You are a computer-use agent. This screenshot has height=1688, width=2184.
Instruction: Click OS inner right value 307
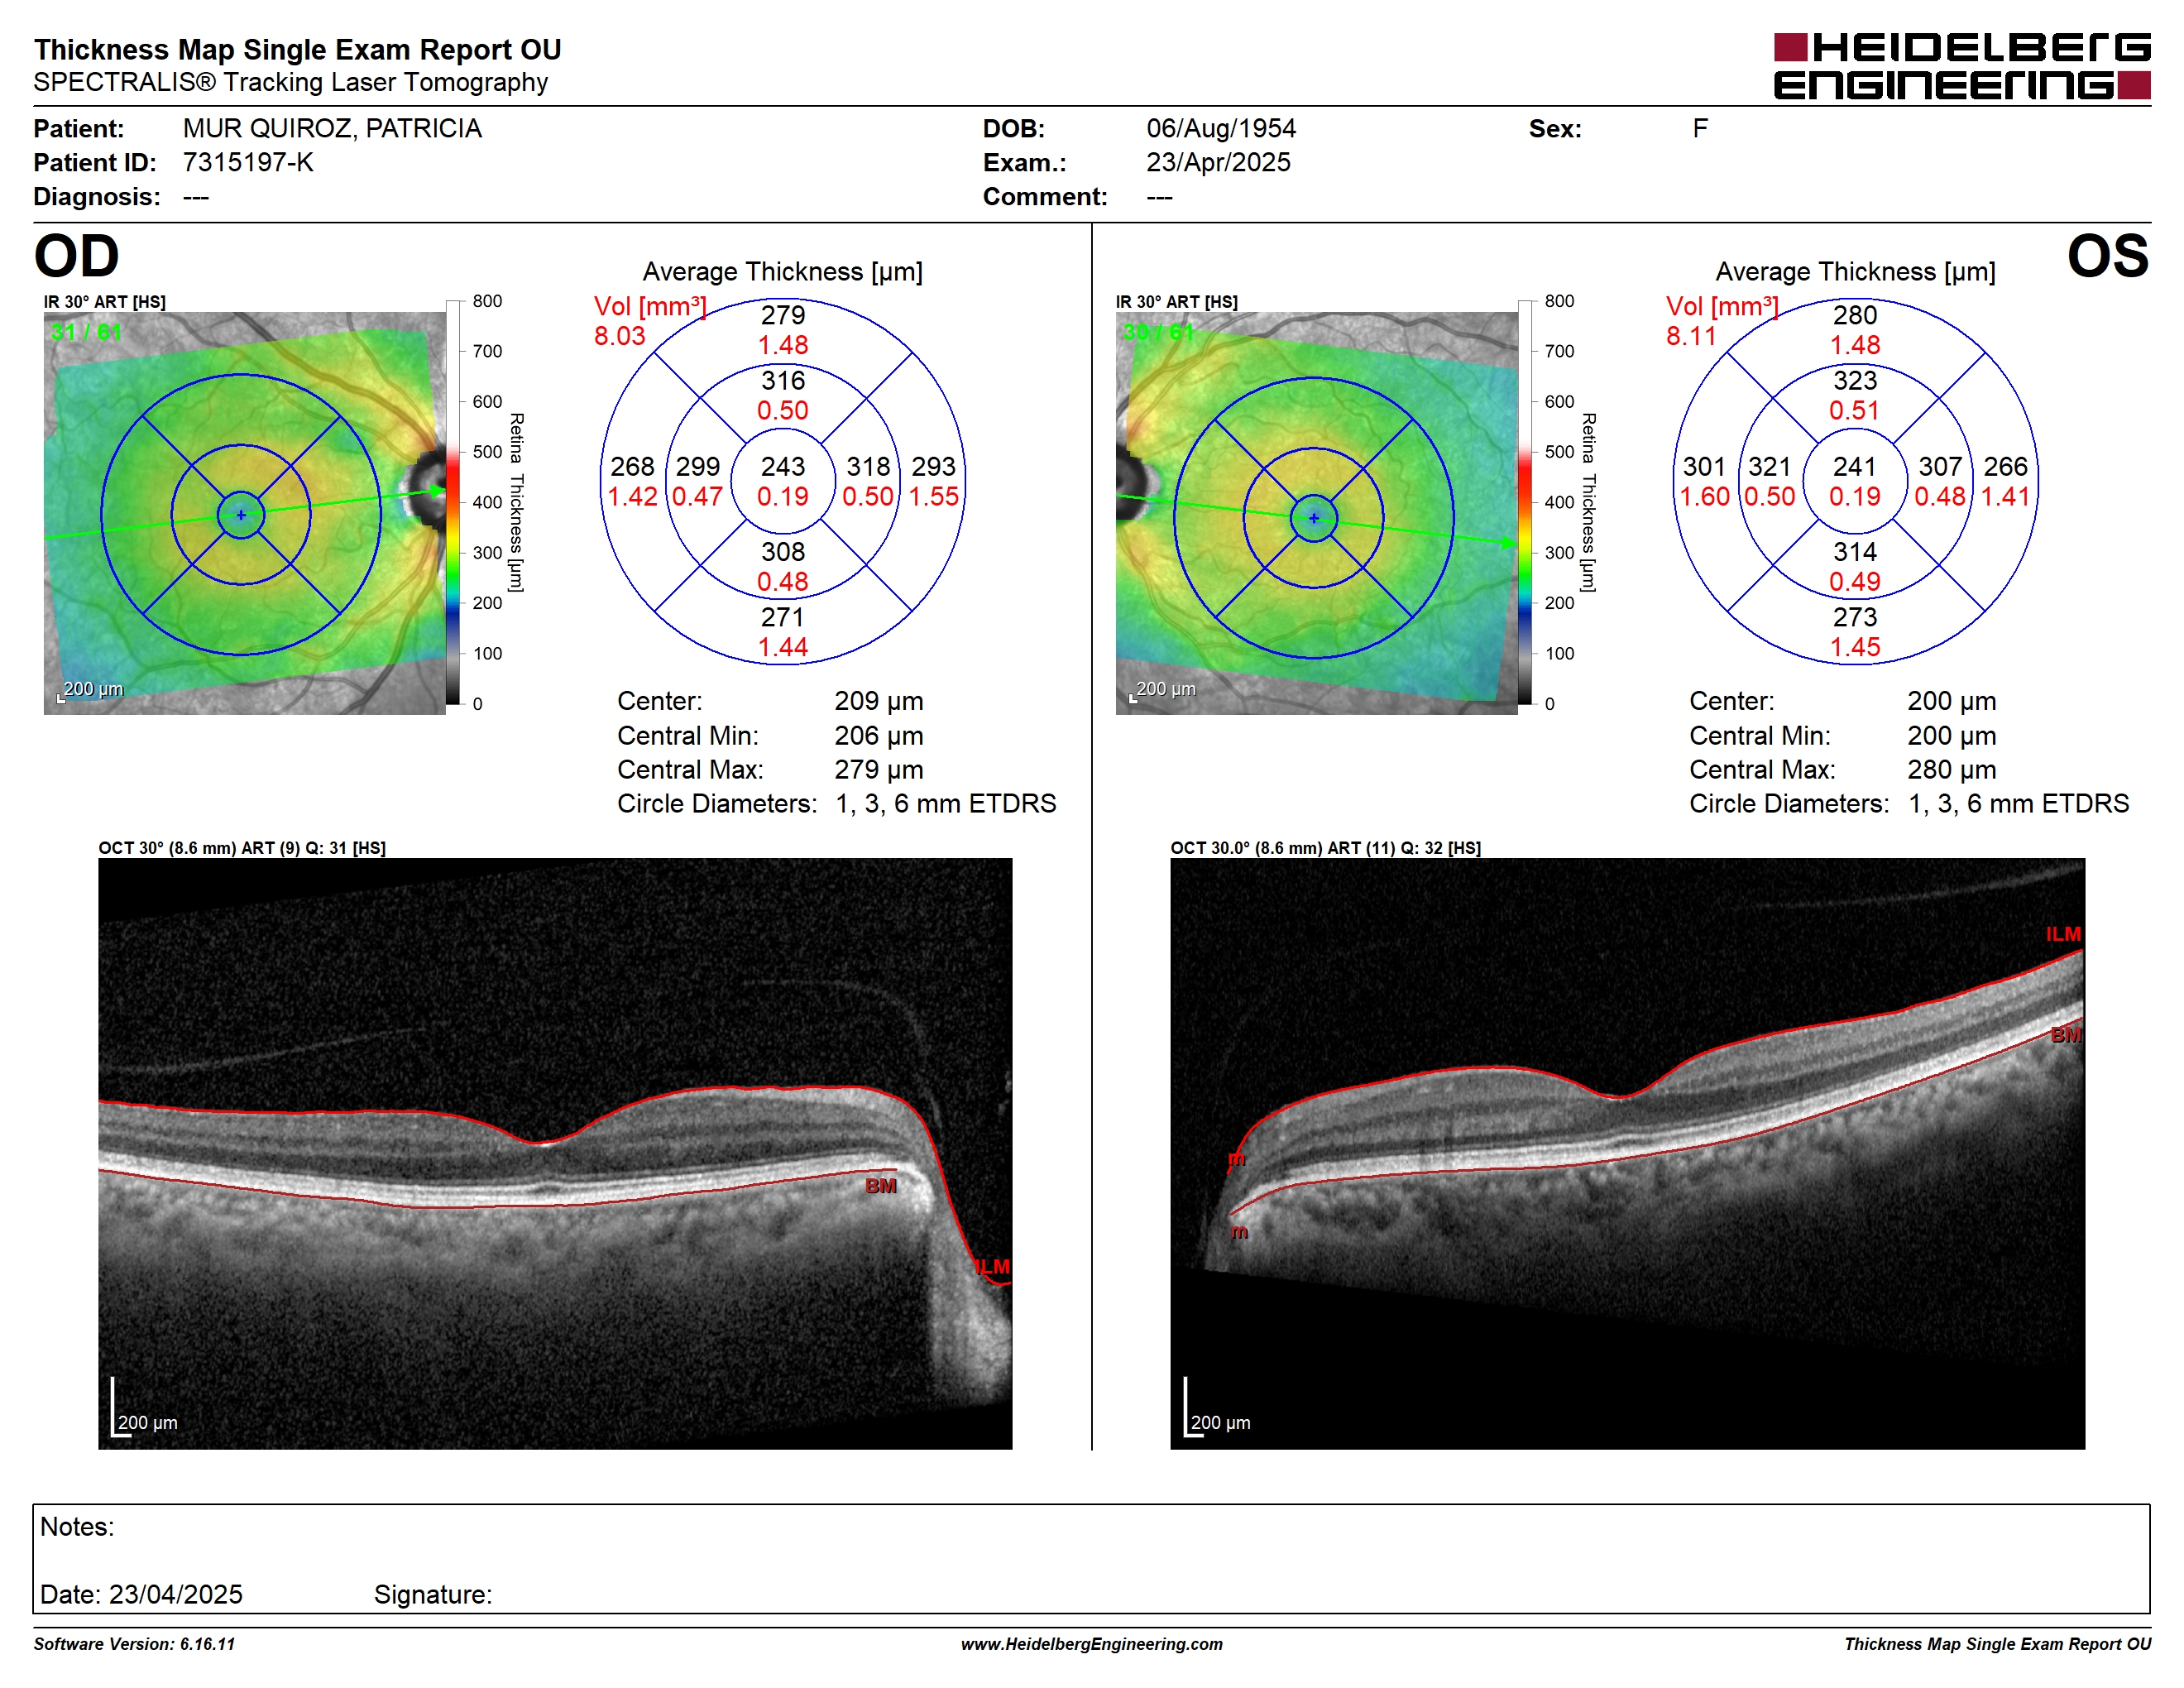click(x=1940, y=467)
